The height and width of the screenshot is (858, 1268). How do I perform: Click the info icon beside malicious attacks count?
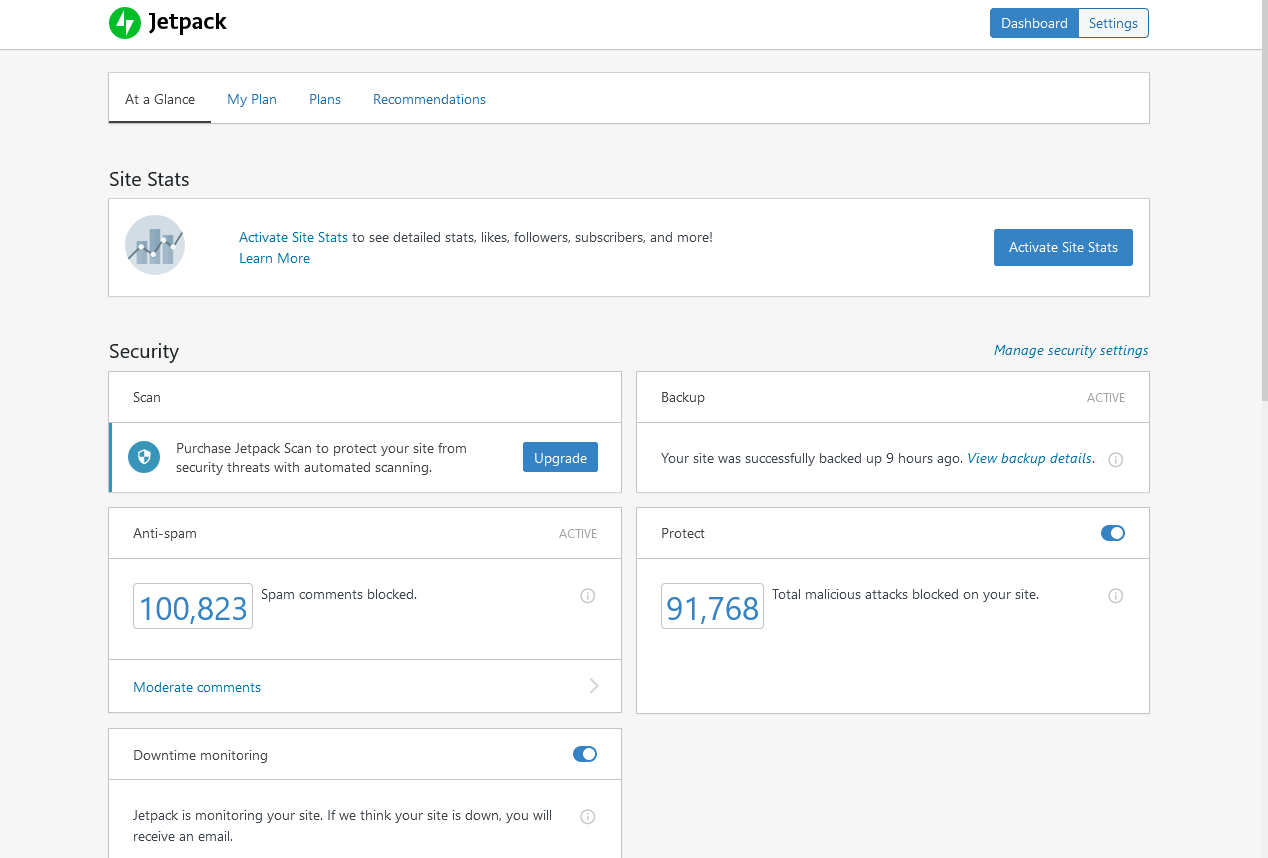[1115, 595]
